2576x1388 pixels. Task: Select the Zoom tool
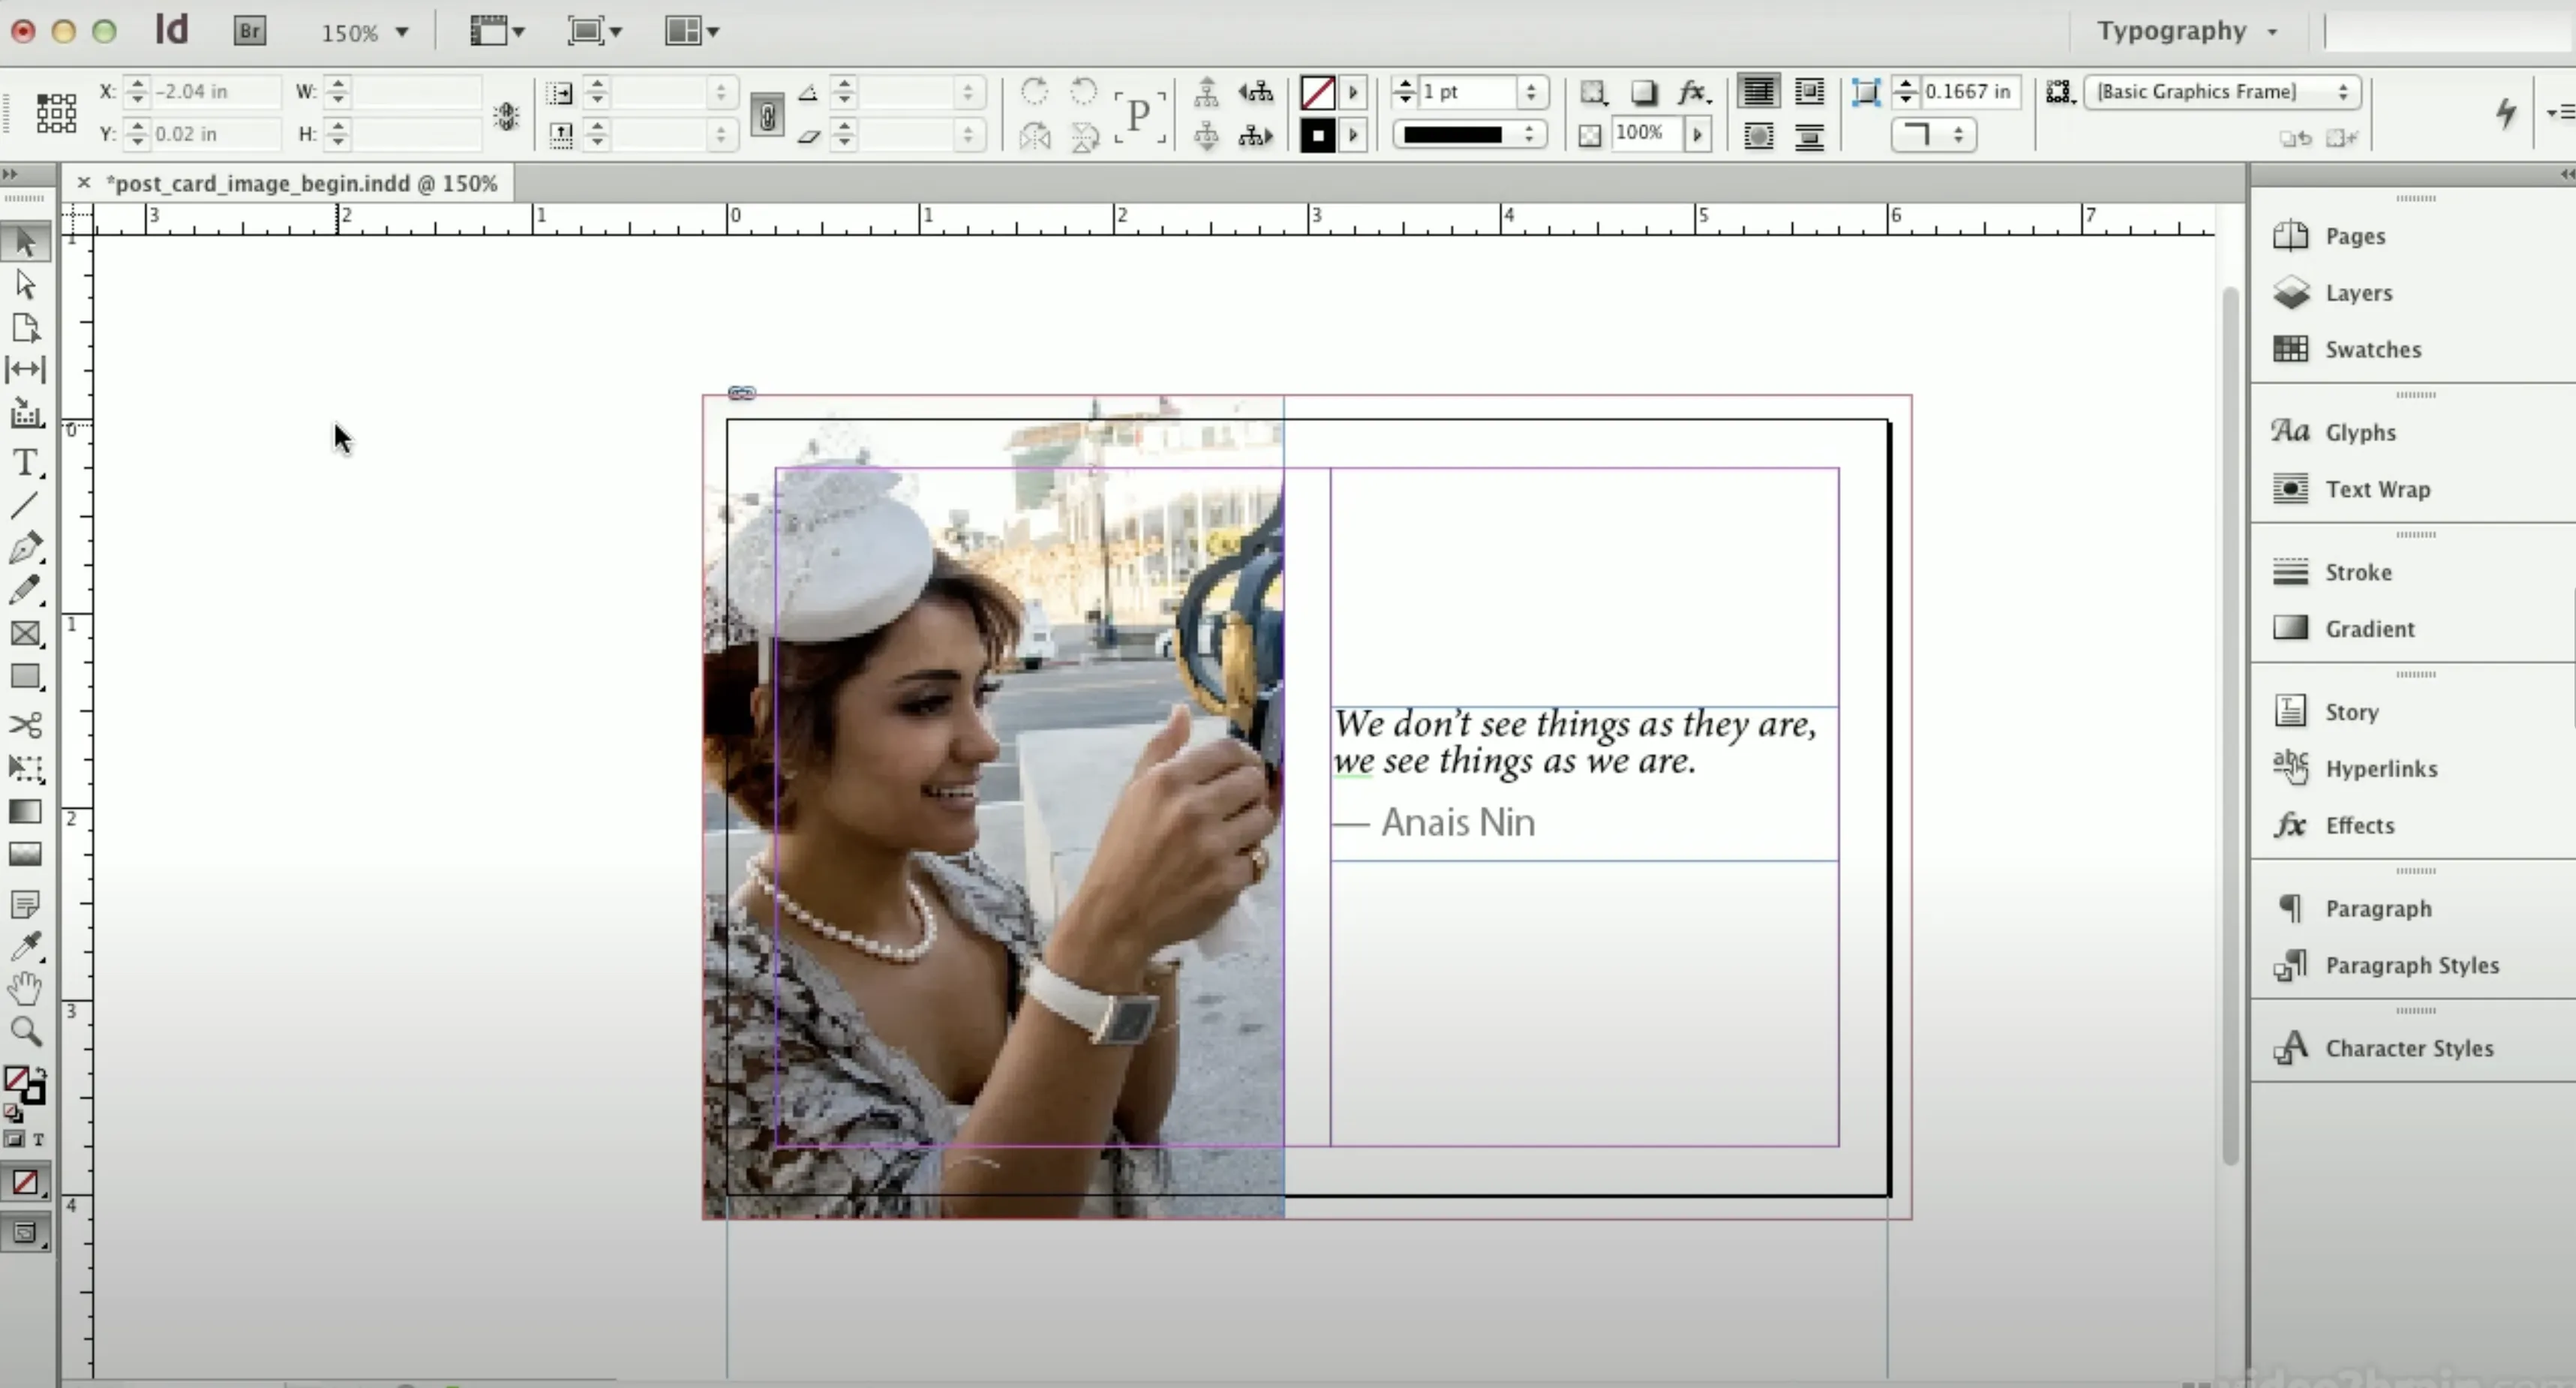tap(25, 1031)
